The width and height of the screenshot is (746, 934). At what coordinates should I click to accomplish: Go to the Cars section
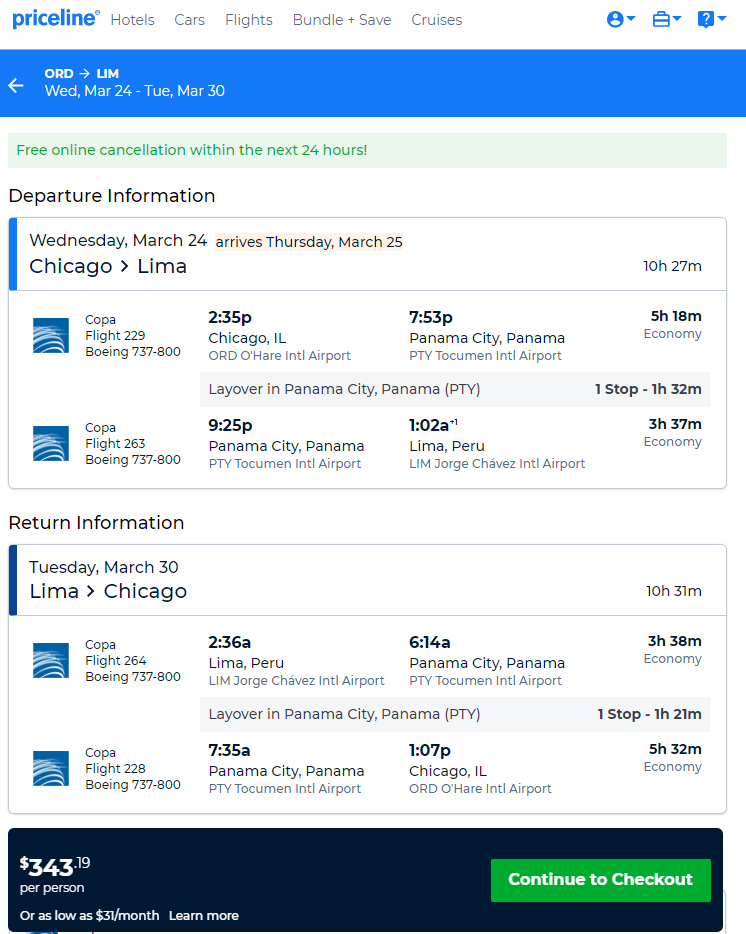click(x=189, y=20)
